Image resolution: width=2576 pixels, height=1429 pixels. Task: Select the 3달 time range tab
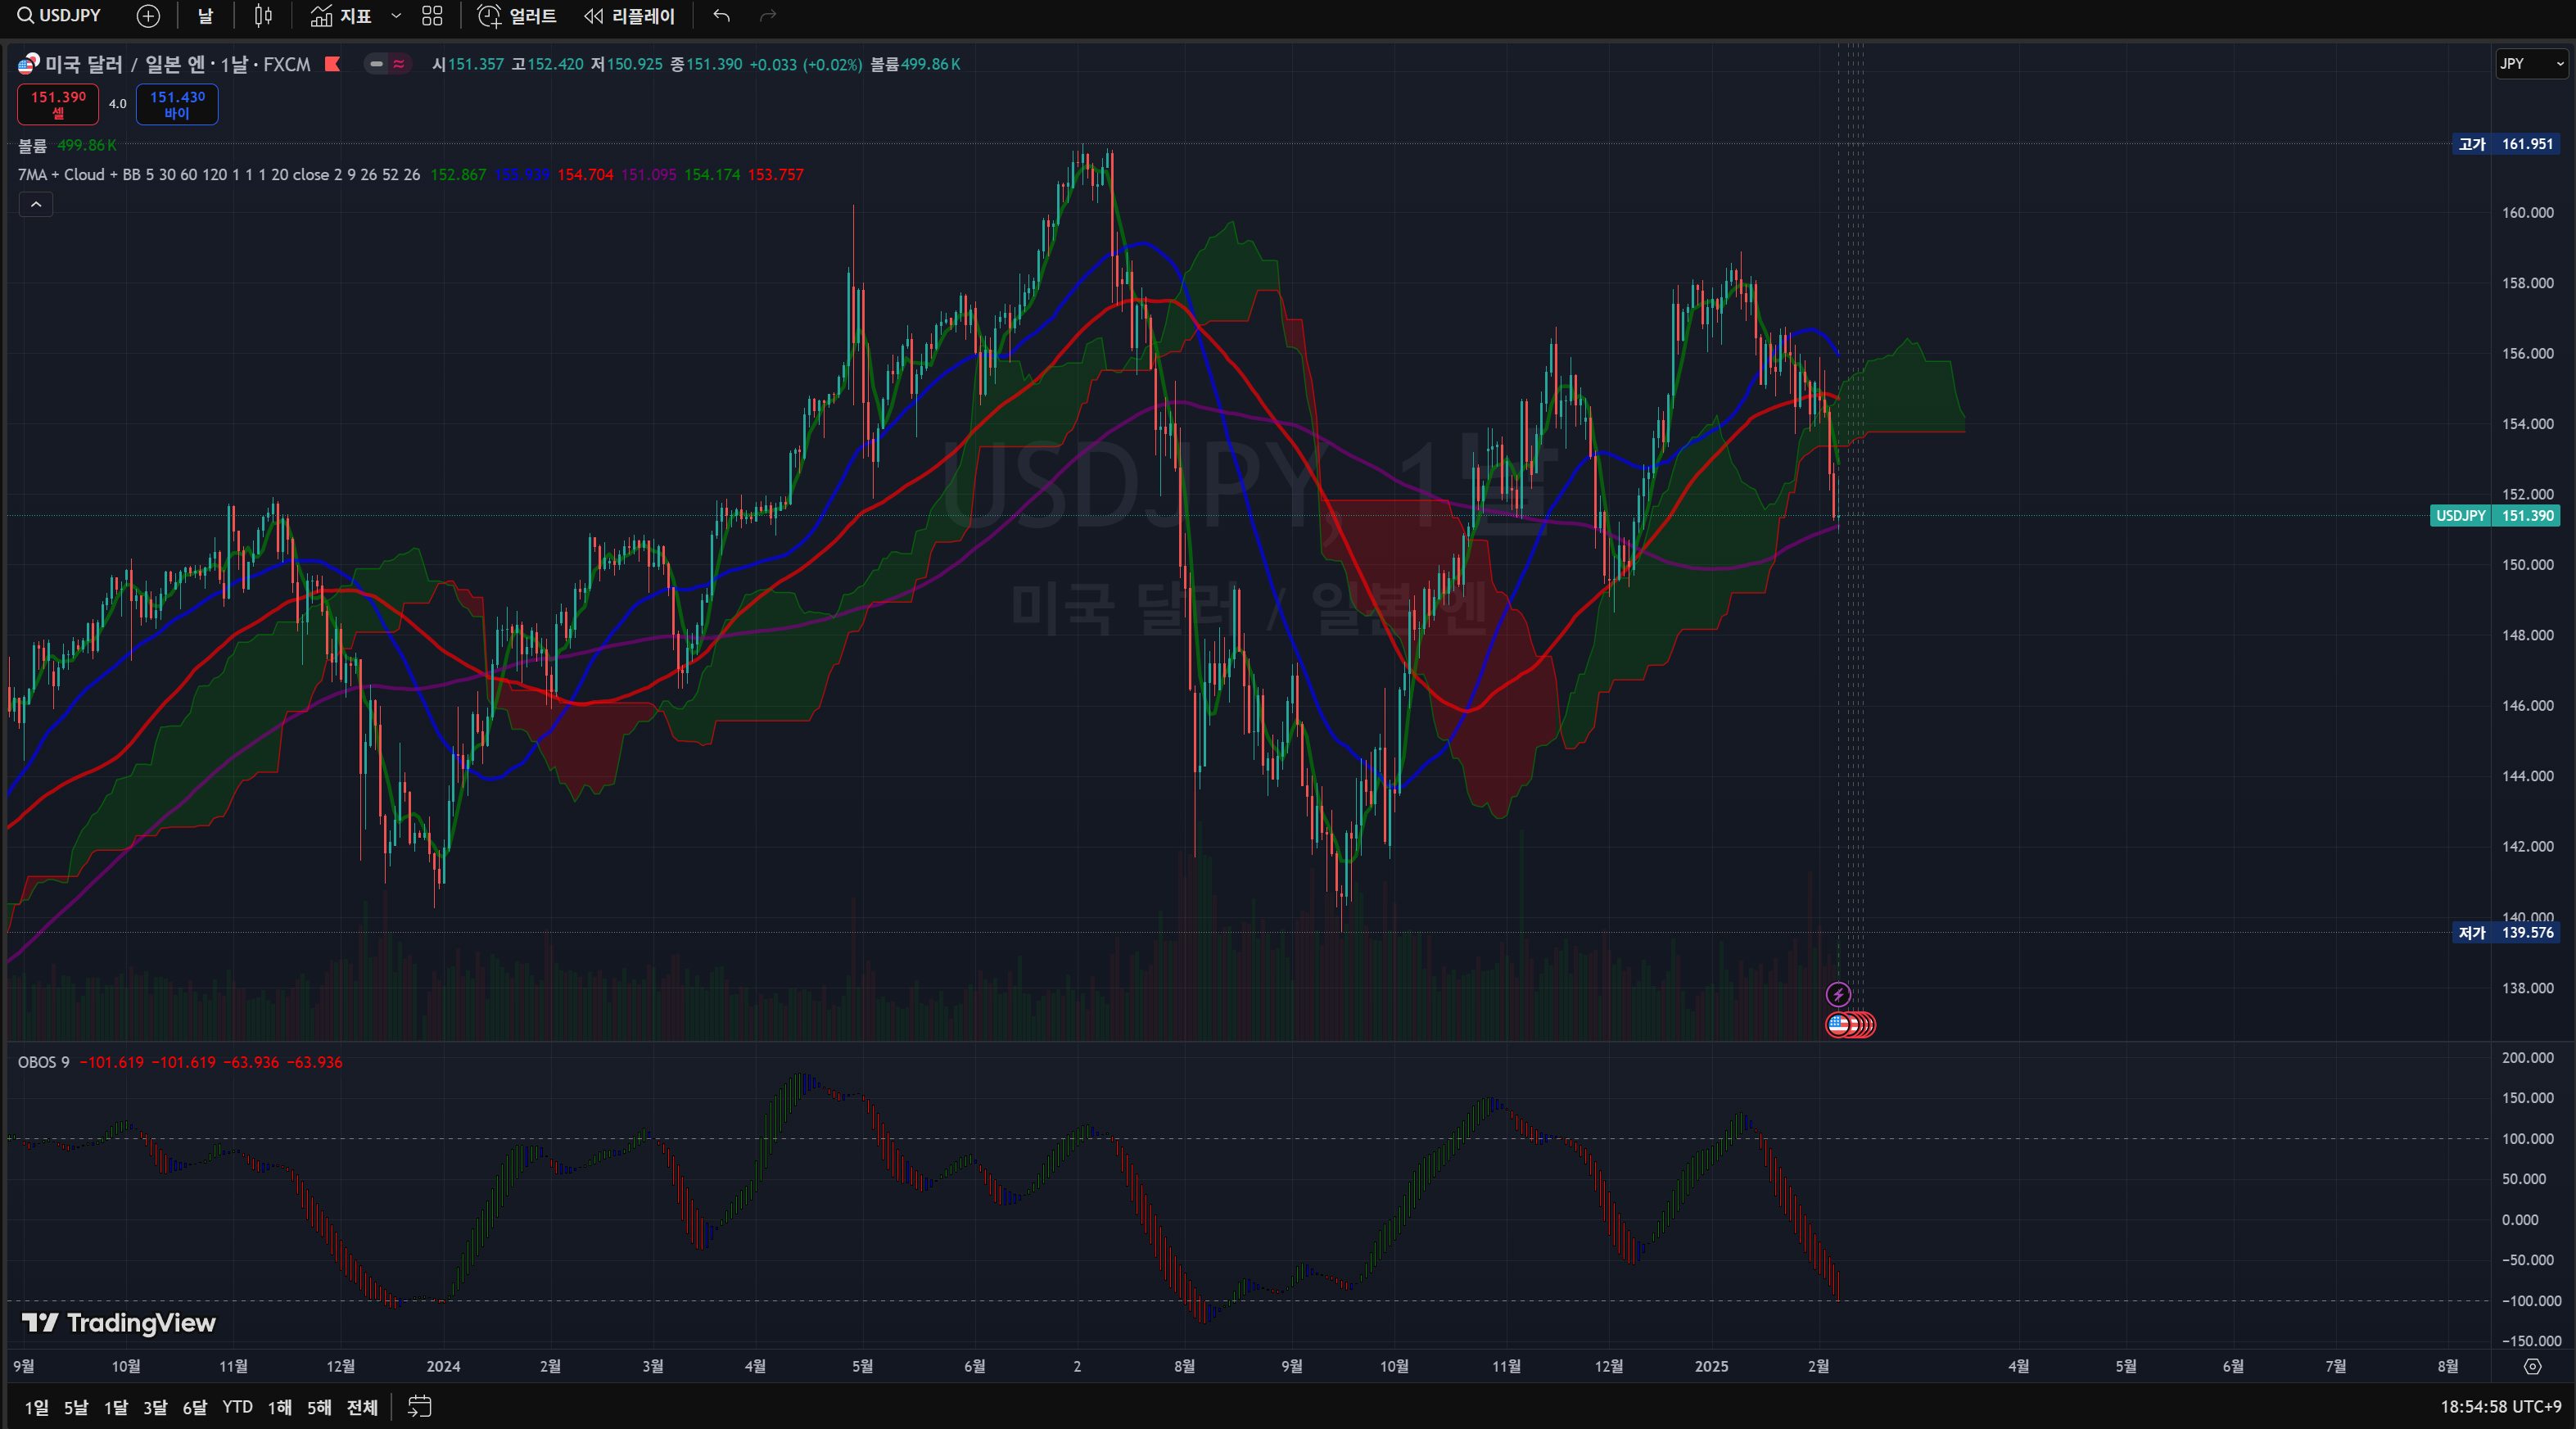pos(155,1407)
